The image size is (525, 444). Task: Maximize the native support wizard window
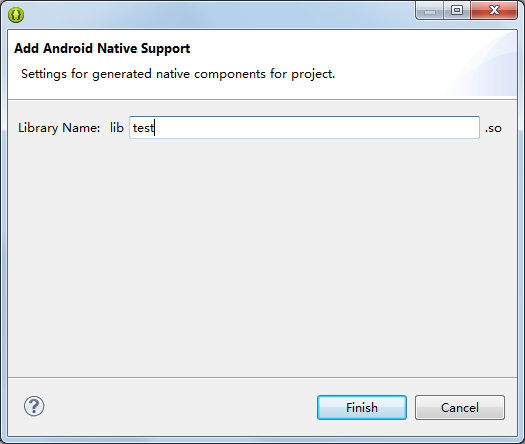coord(457,10)
